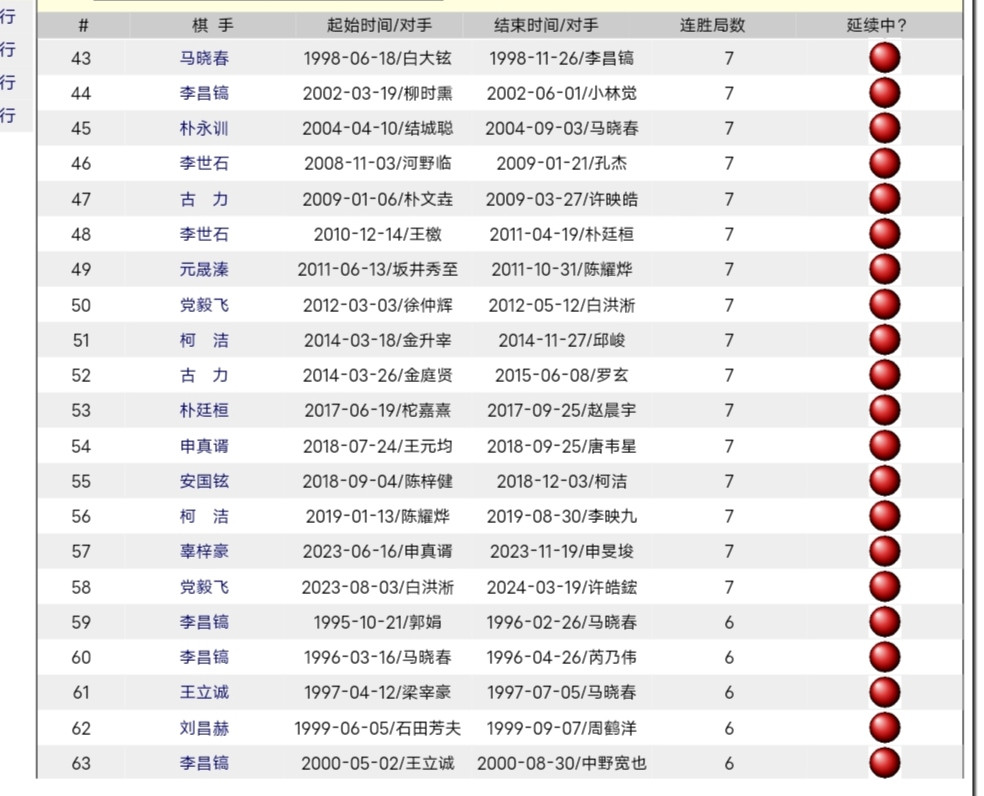This screenshot has height=796, width=984.
Task: Select start cell 2023-06-16/申真谞
Action: [377, 551]
